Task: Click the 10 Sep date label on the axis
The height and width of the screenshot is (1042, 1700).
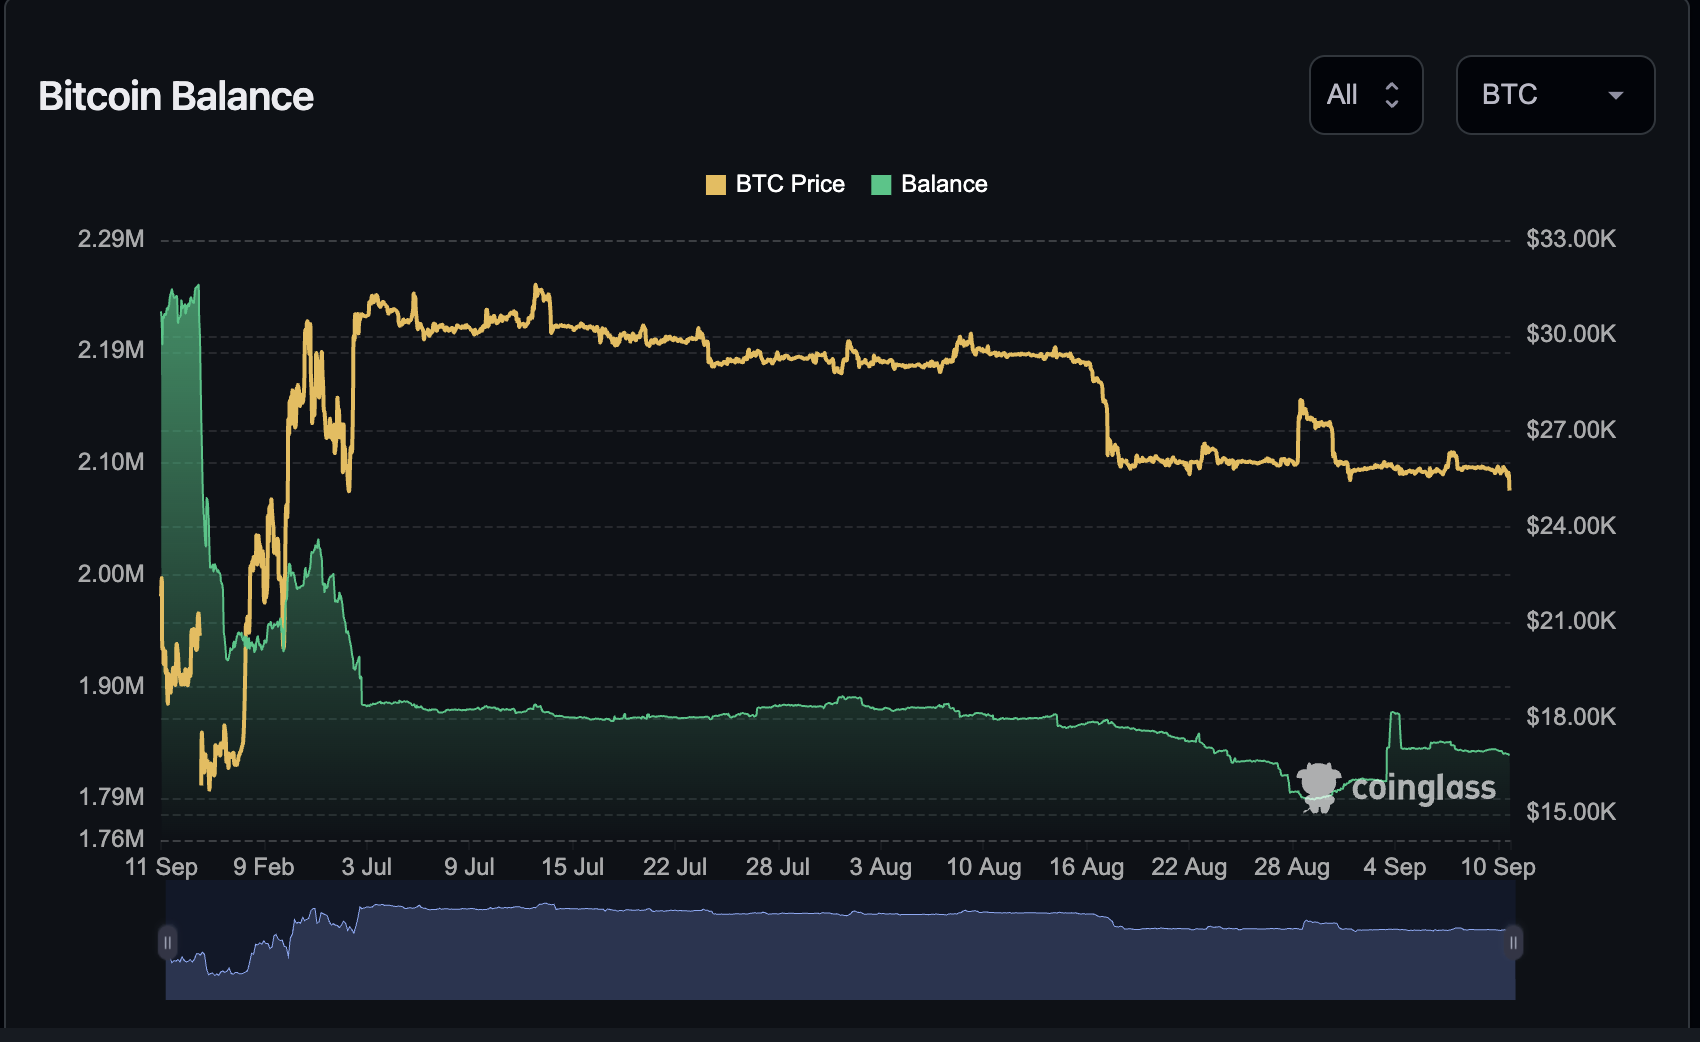Action: point(1499,867)
